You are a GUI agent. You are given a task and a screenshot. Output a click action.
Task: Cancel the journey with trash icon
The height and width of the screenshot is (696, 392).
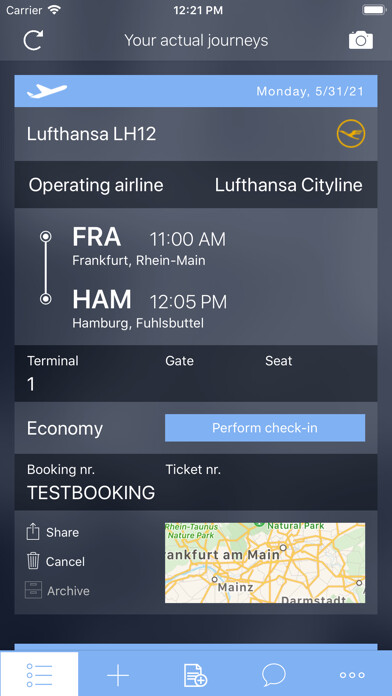point(55,562)
